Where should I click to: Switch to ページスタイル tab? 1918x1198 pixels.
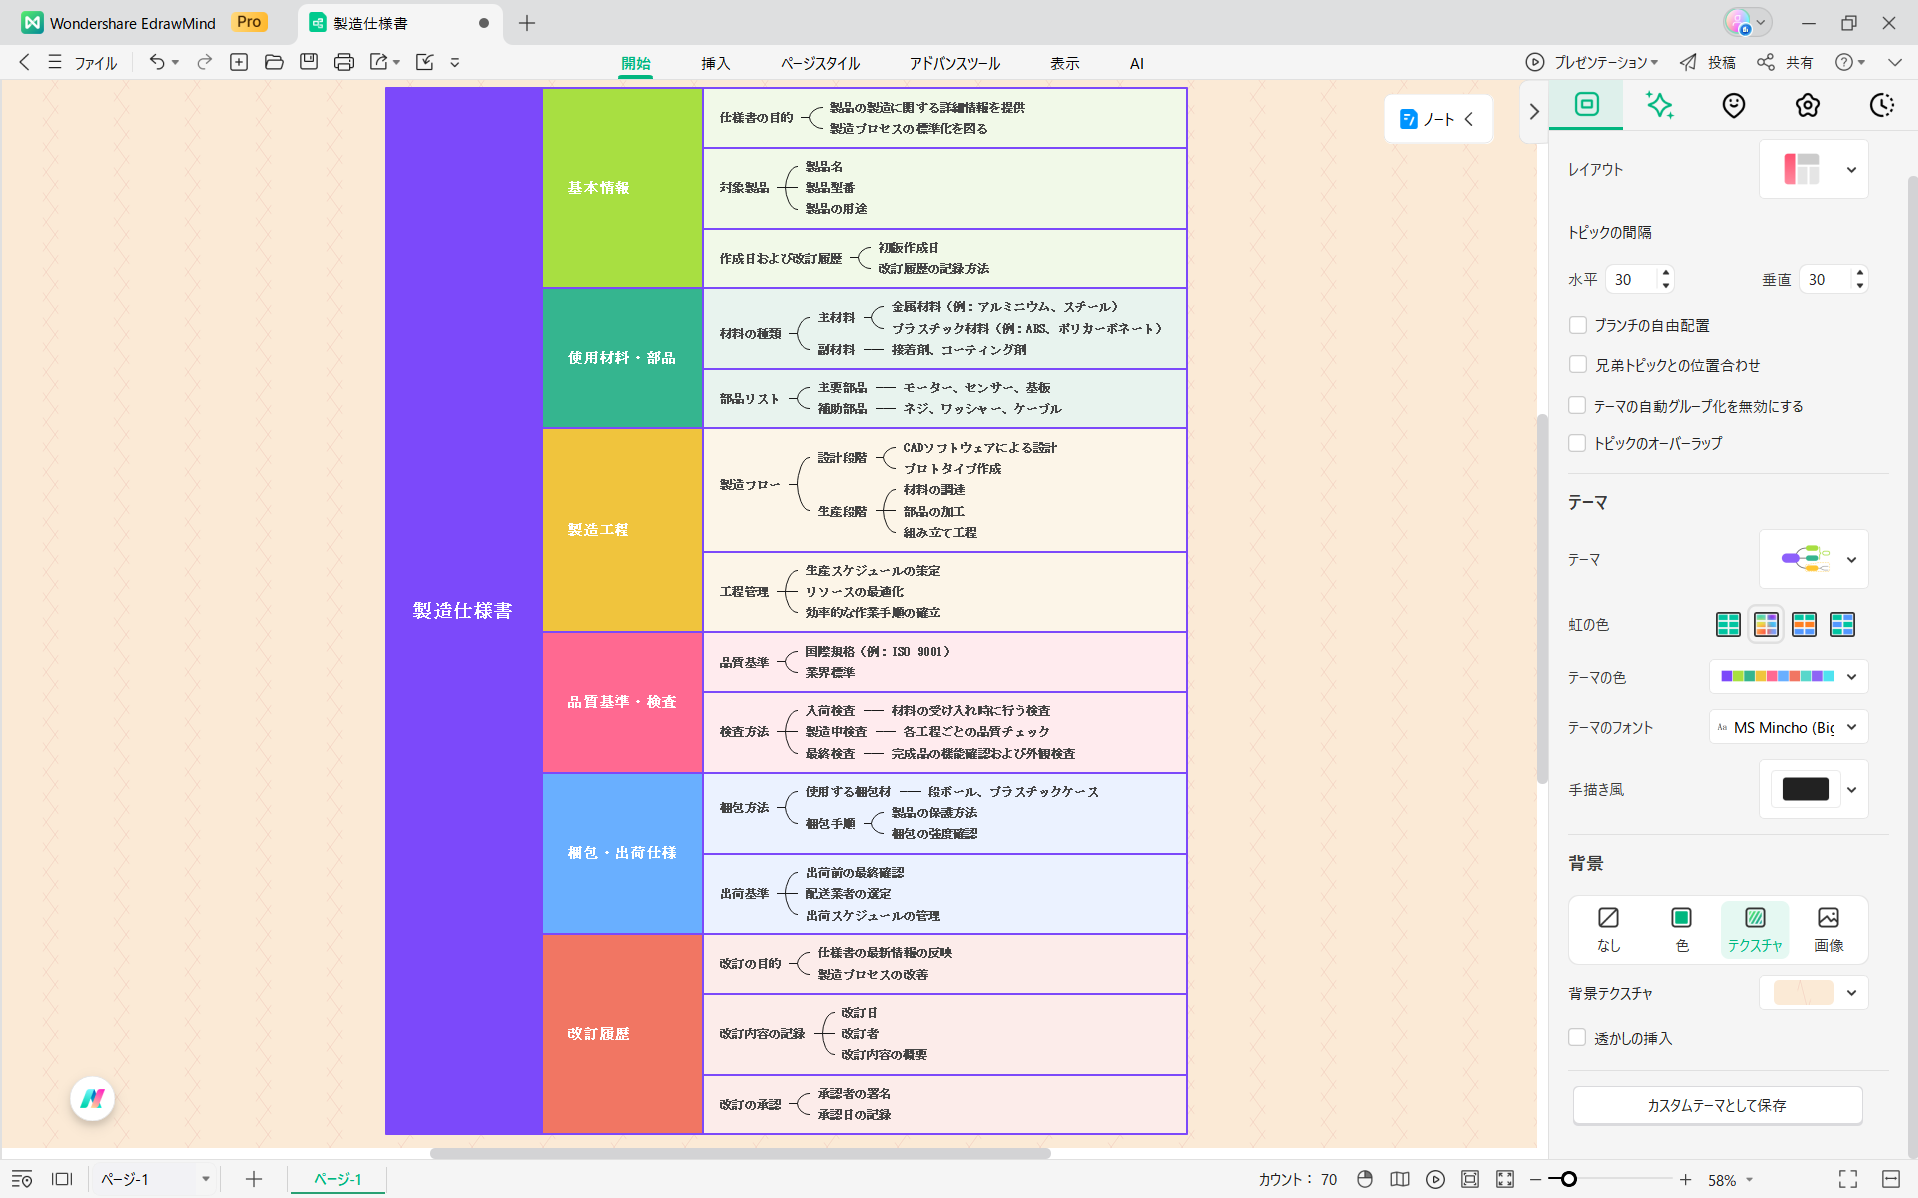click(x=820, y=63)
